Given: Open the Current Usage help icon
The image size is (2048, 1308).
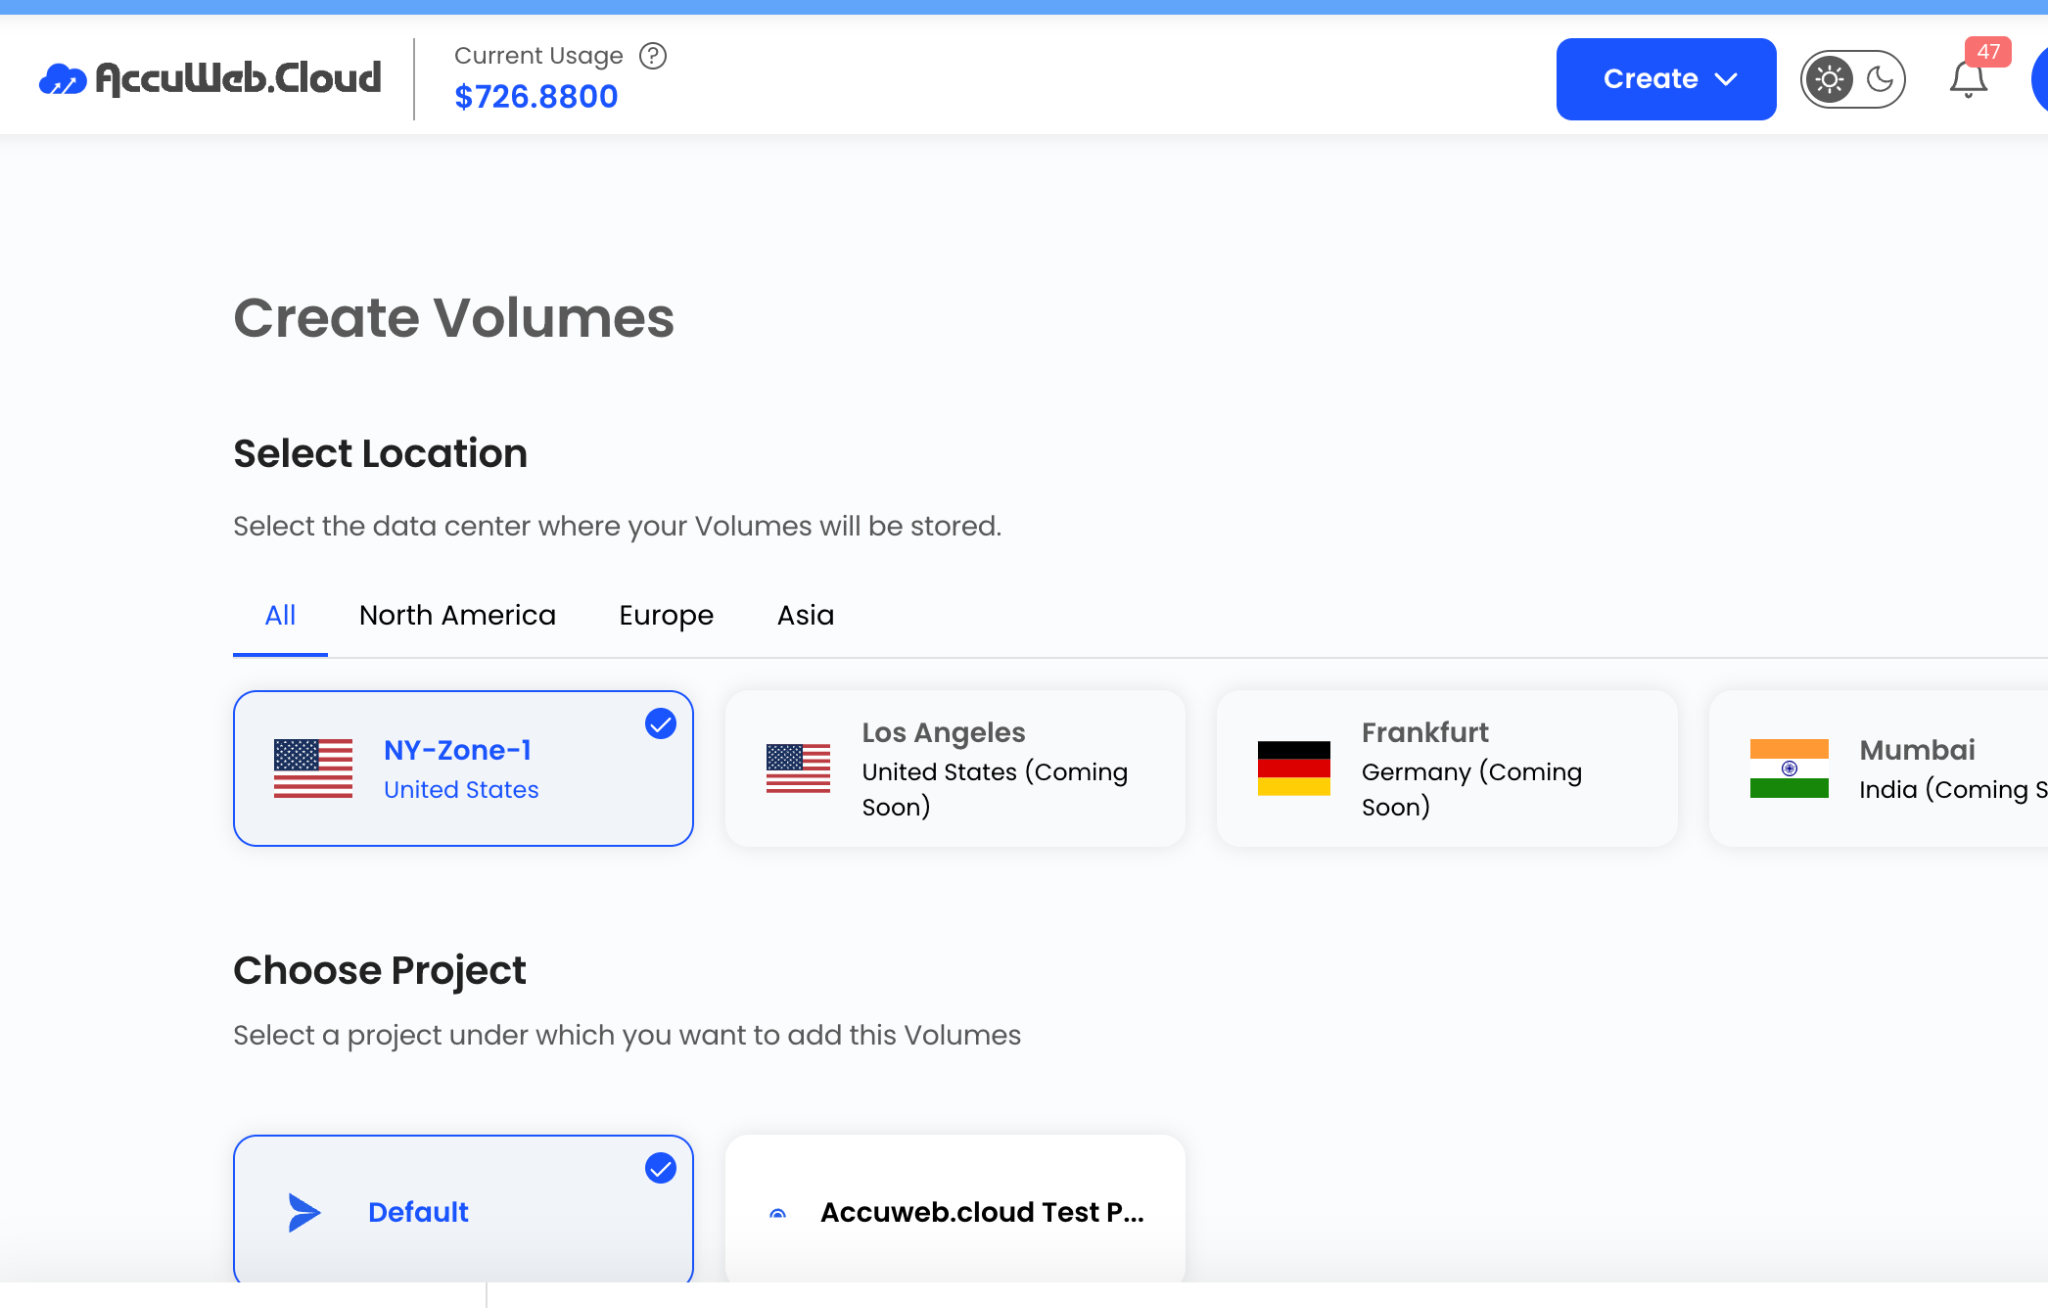Looking at the screenshot, I should [653, 56].
